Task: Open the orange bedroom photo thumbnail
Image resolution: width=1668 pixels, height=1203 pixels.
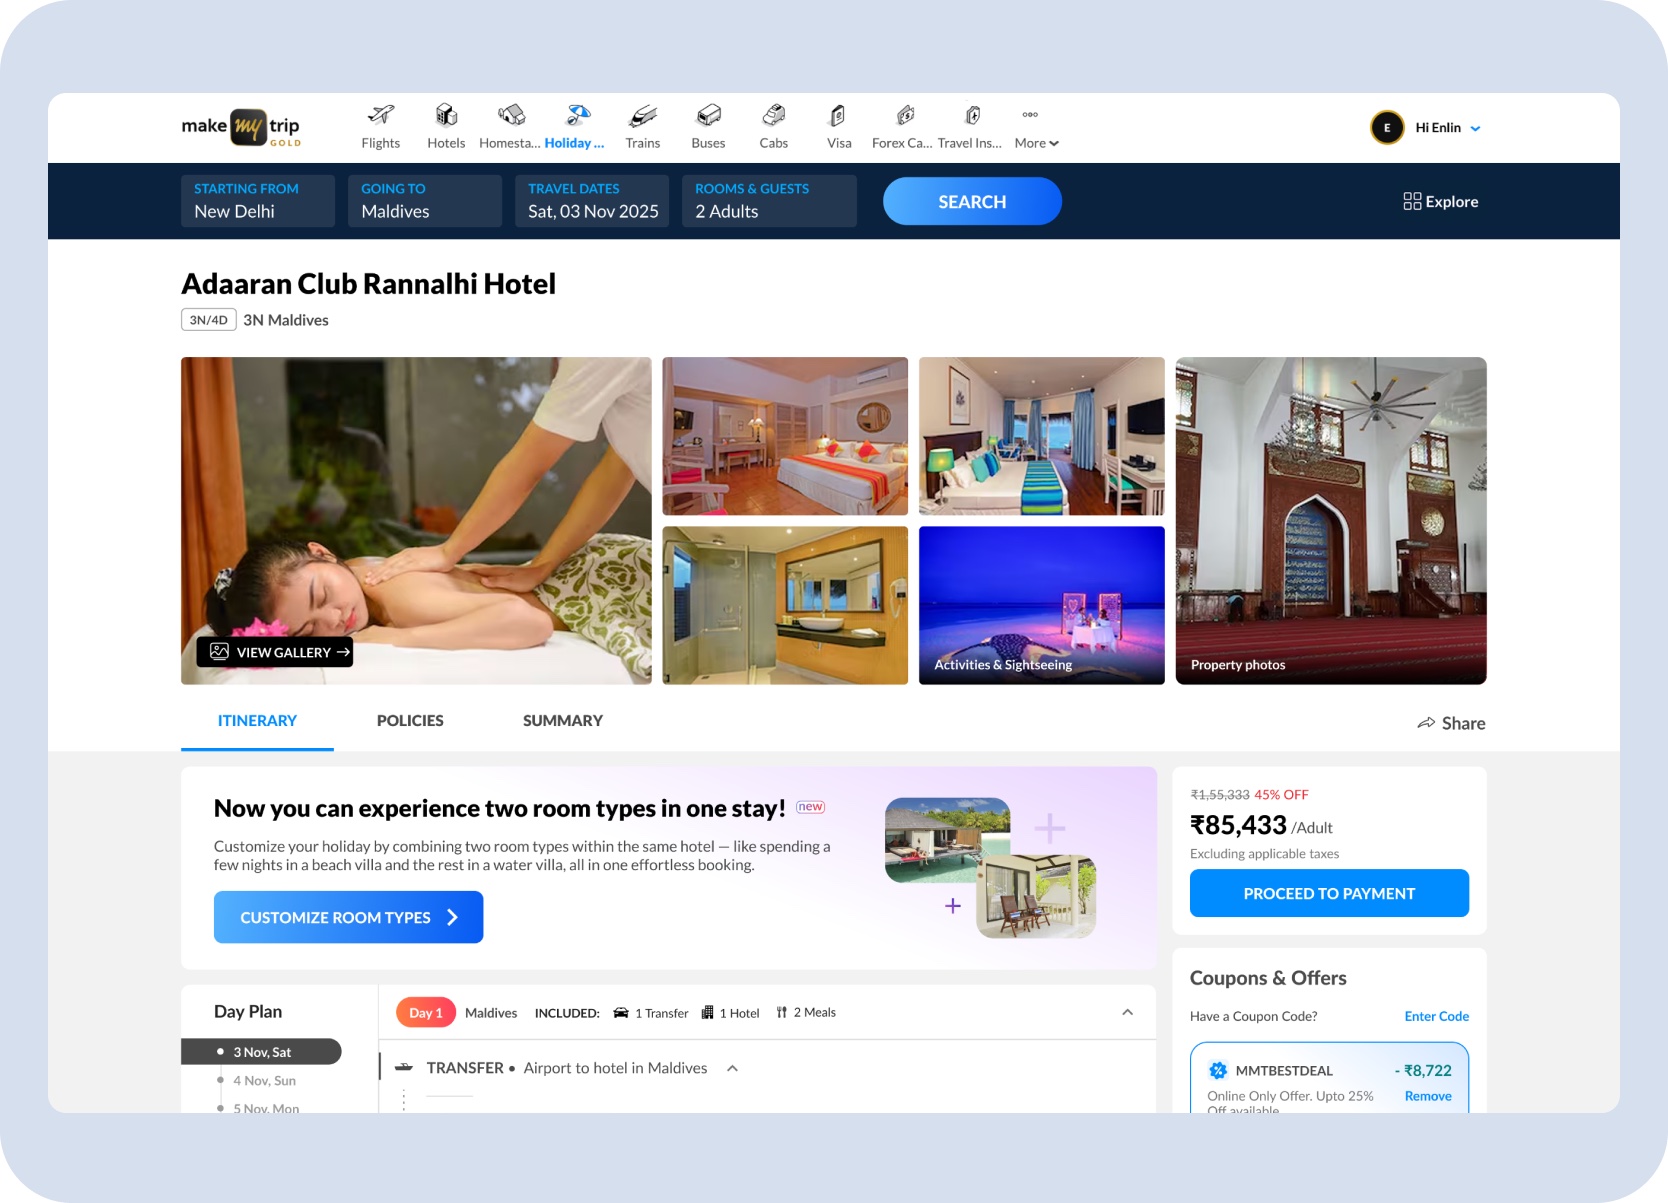Action: pos(785,436)
